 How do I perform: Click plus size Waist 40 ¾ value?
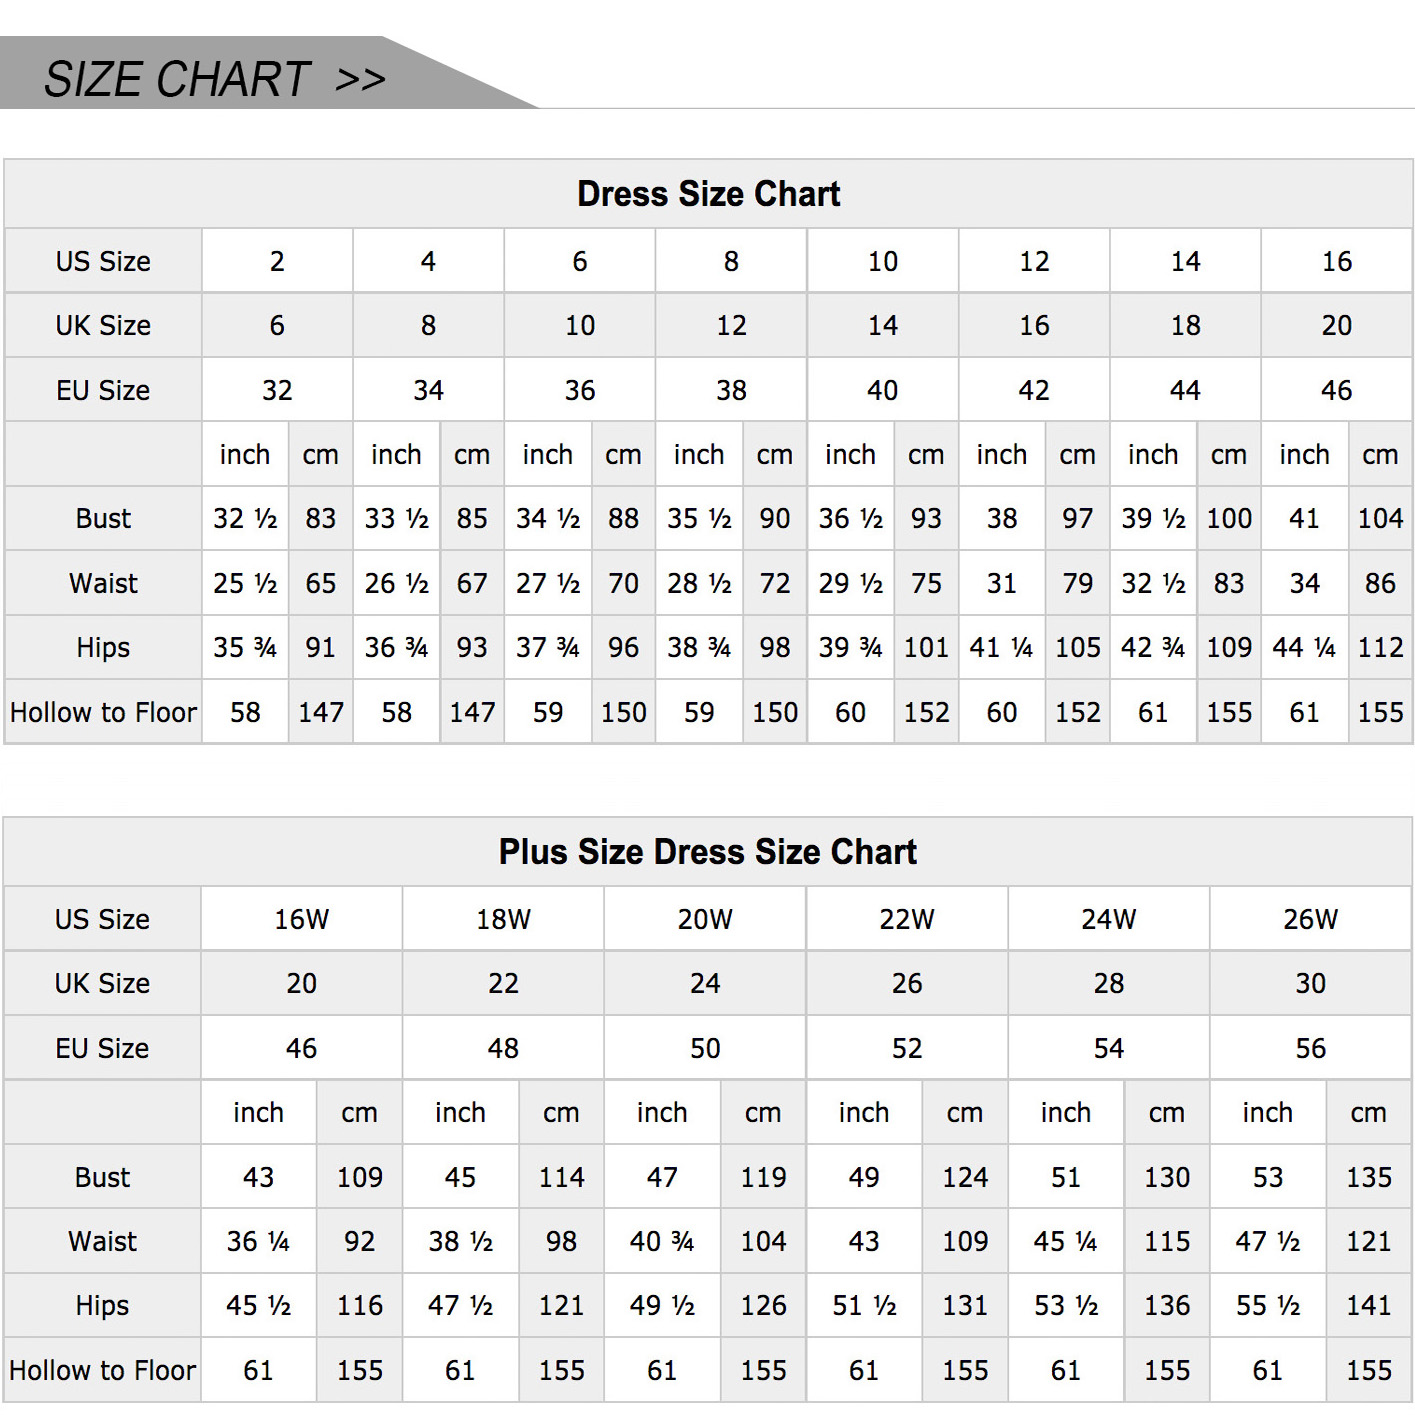[662, 1241]
